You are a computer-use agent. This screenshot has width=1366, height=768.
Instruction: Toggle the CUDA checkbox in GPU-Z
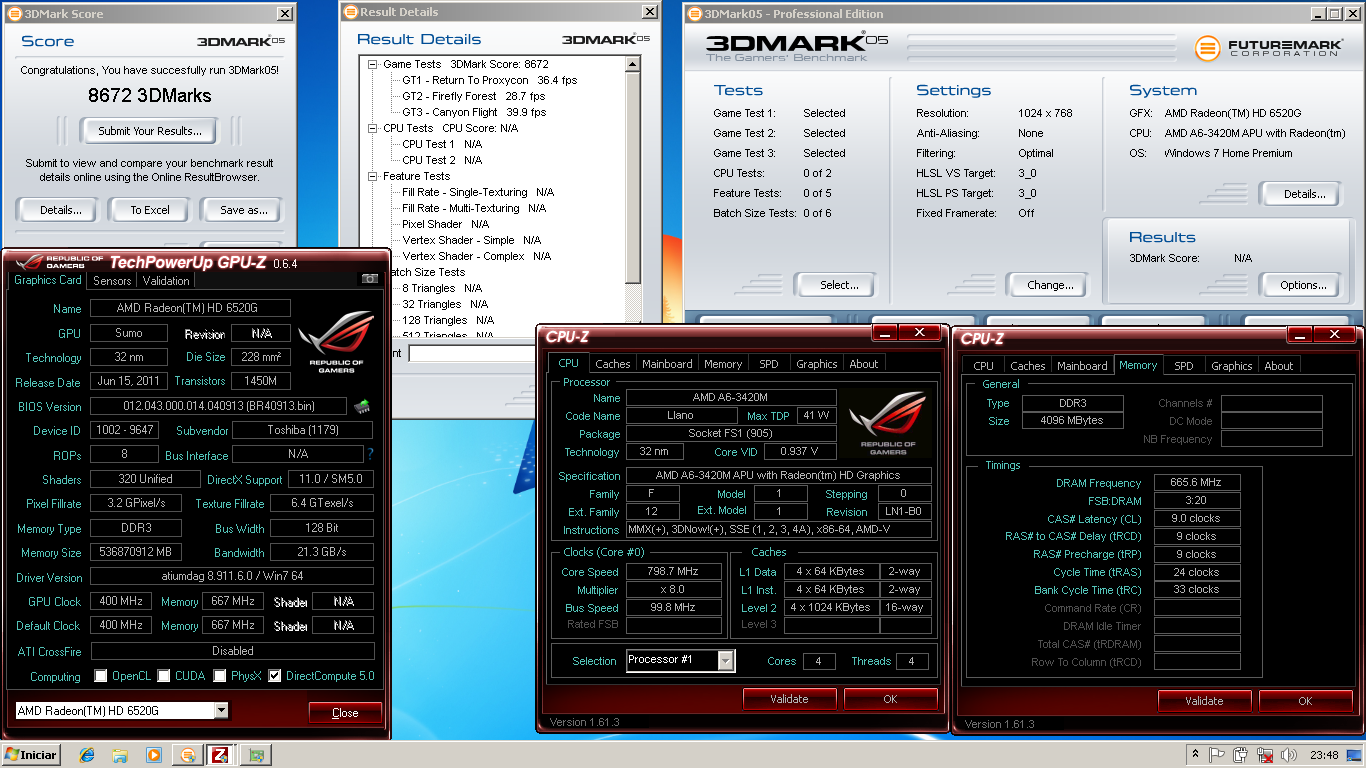[164, 676]
